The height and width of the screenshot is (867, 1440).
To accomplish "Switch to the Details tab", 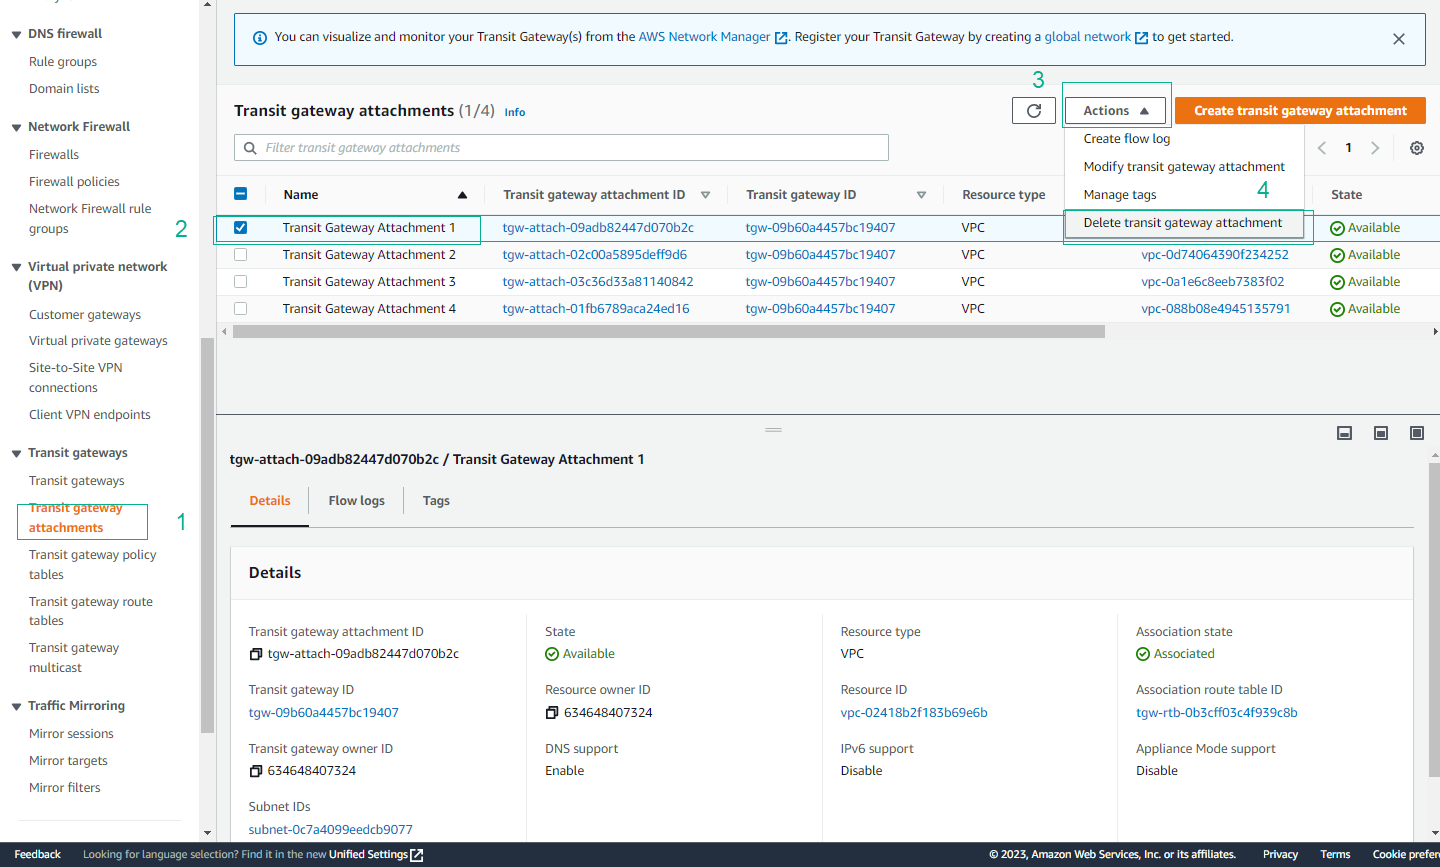I will coord(270,501).
